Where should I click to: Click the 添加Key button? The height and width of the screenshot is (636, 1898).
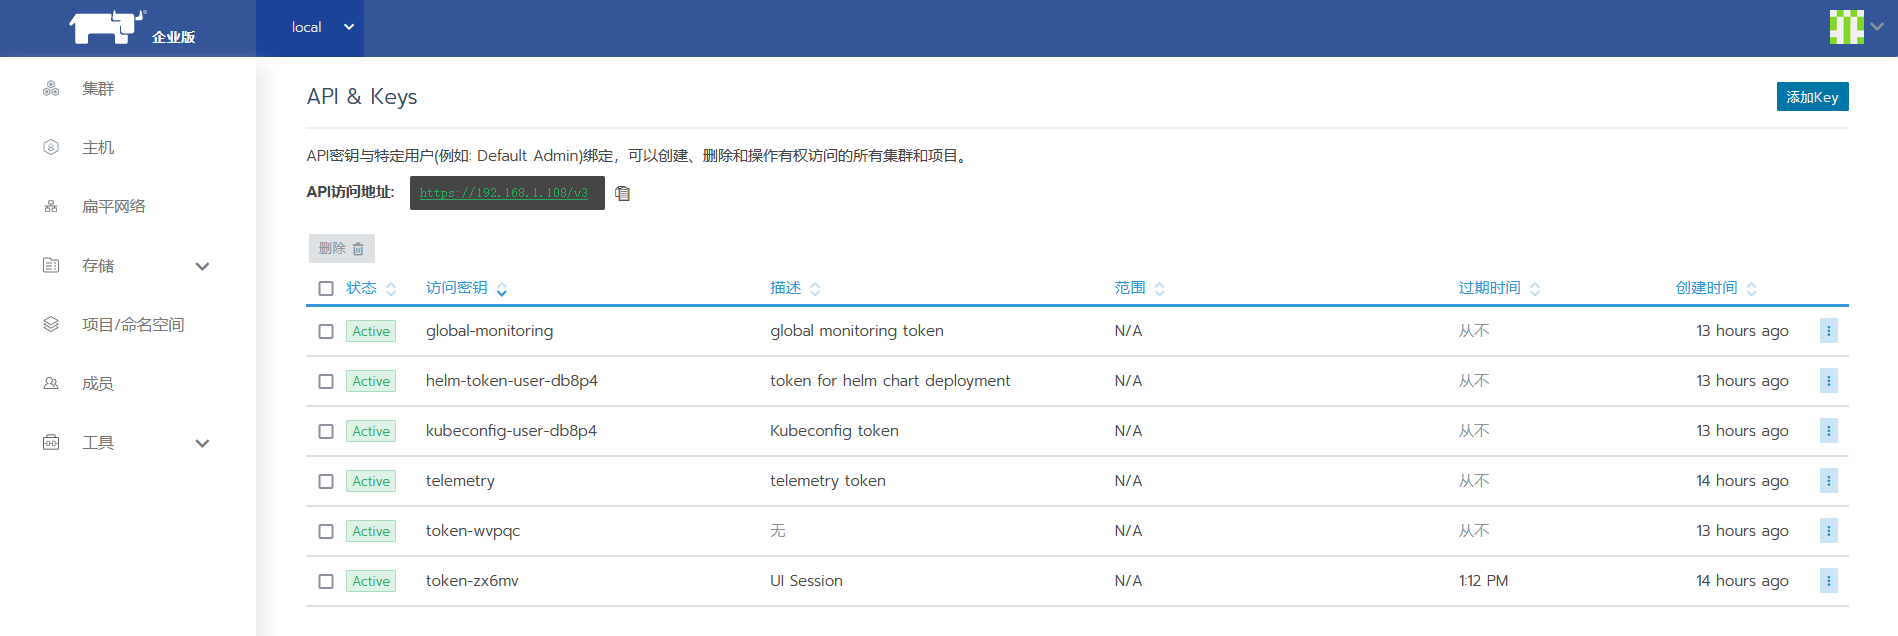[x=1812, y=97]
